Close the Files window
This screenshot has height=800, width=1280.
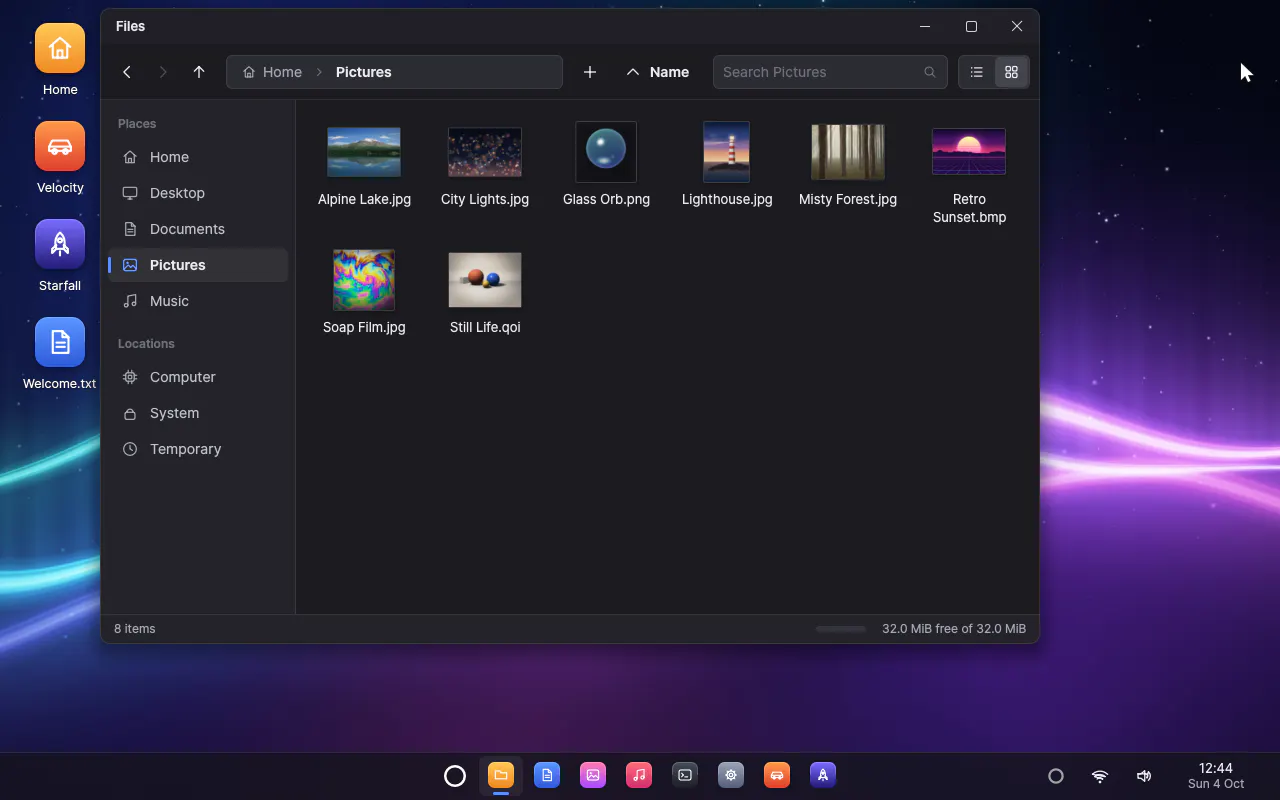[1017, 26]
